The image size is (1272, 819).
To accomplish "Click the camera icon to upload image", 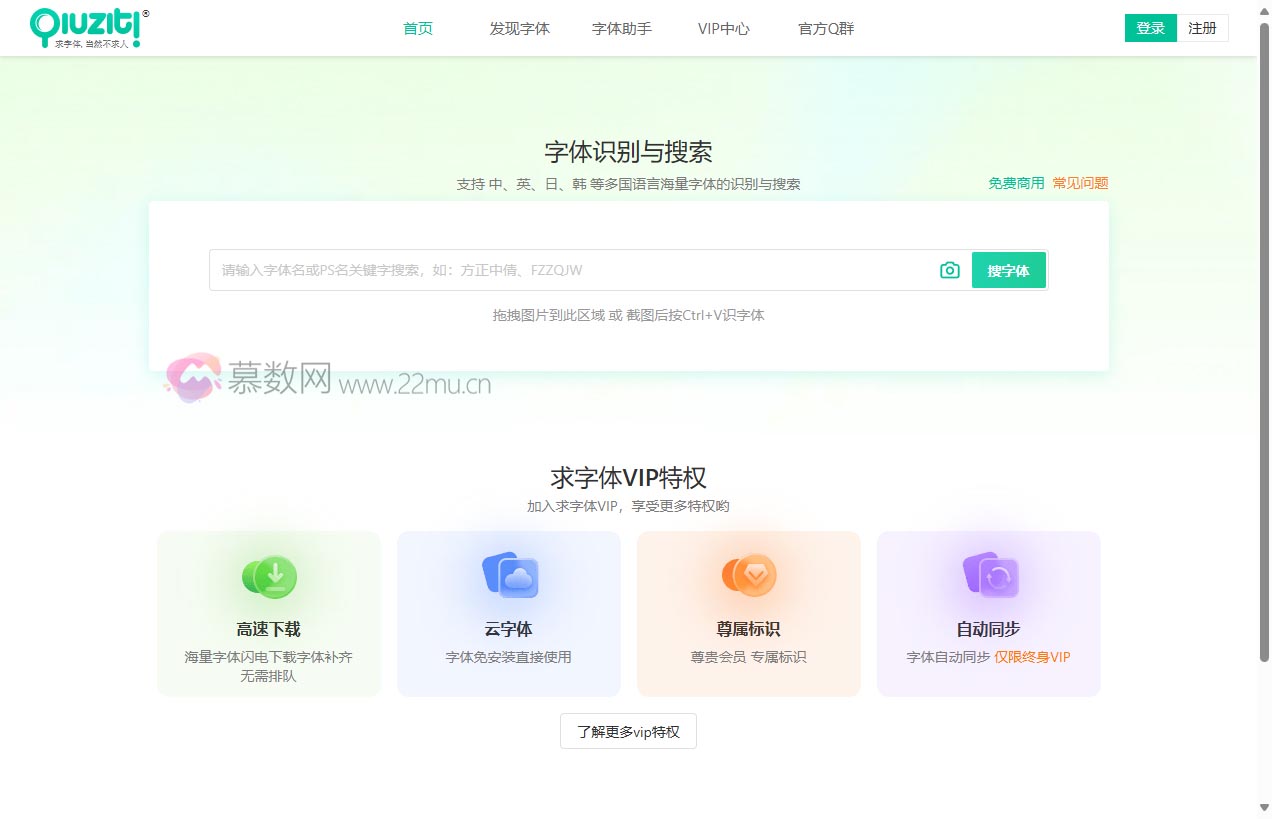I will click(948, 270).
